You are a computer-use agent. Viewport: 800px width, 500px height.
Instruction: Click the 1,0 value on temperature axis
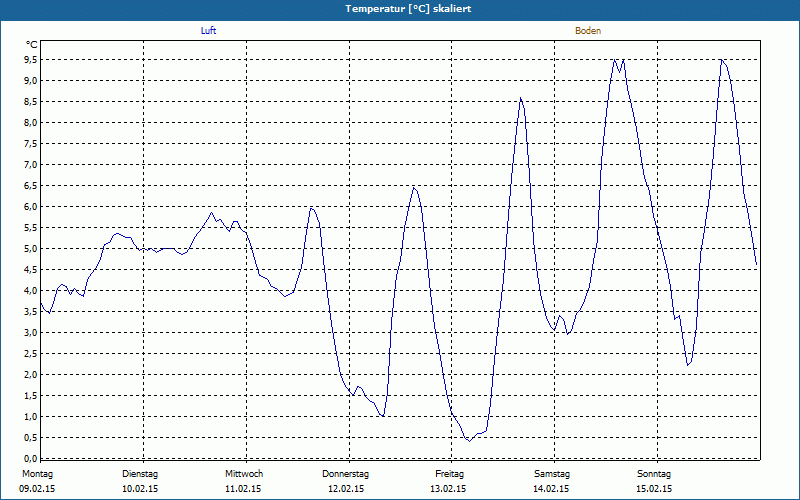30,416
